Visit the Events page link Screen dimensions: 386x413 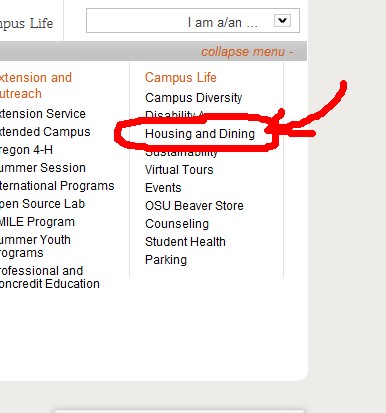(x=163, y=188)
